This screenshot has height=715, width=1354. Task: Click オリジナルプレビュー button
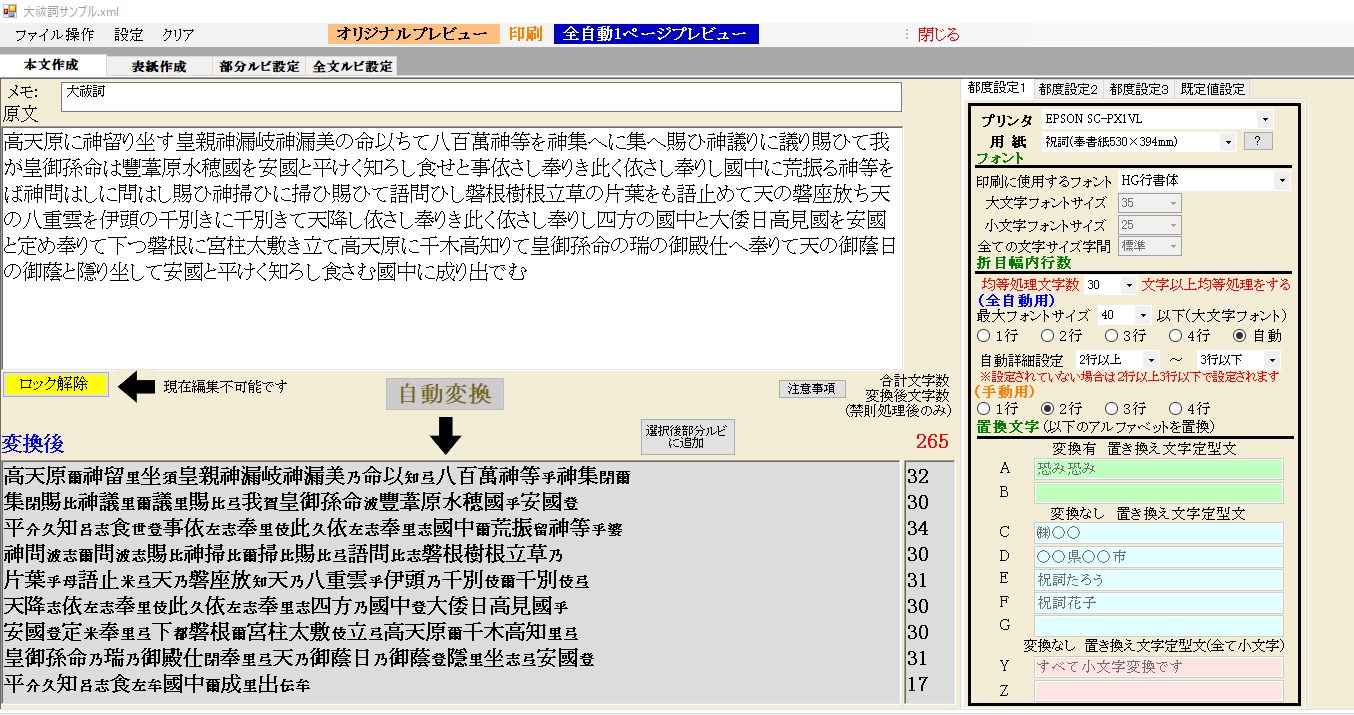[x=413, y=34]
